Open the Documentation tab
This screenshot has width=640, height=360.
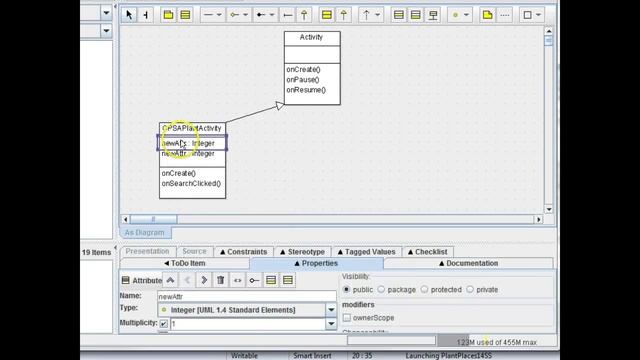click(468, 263)
